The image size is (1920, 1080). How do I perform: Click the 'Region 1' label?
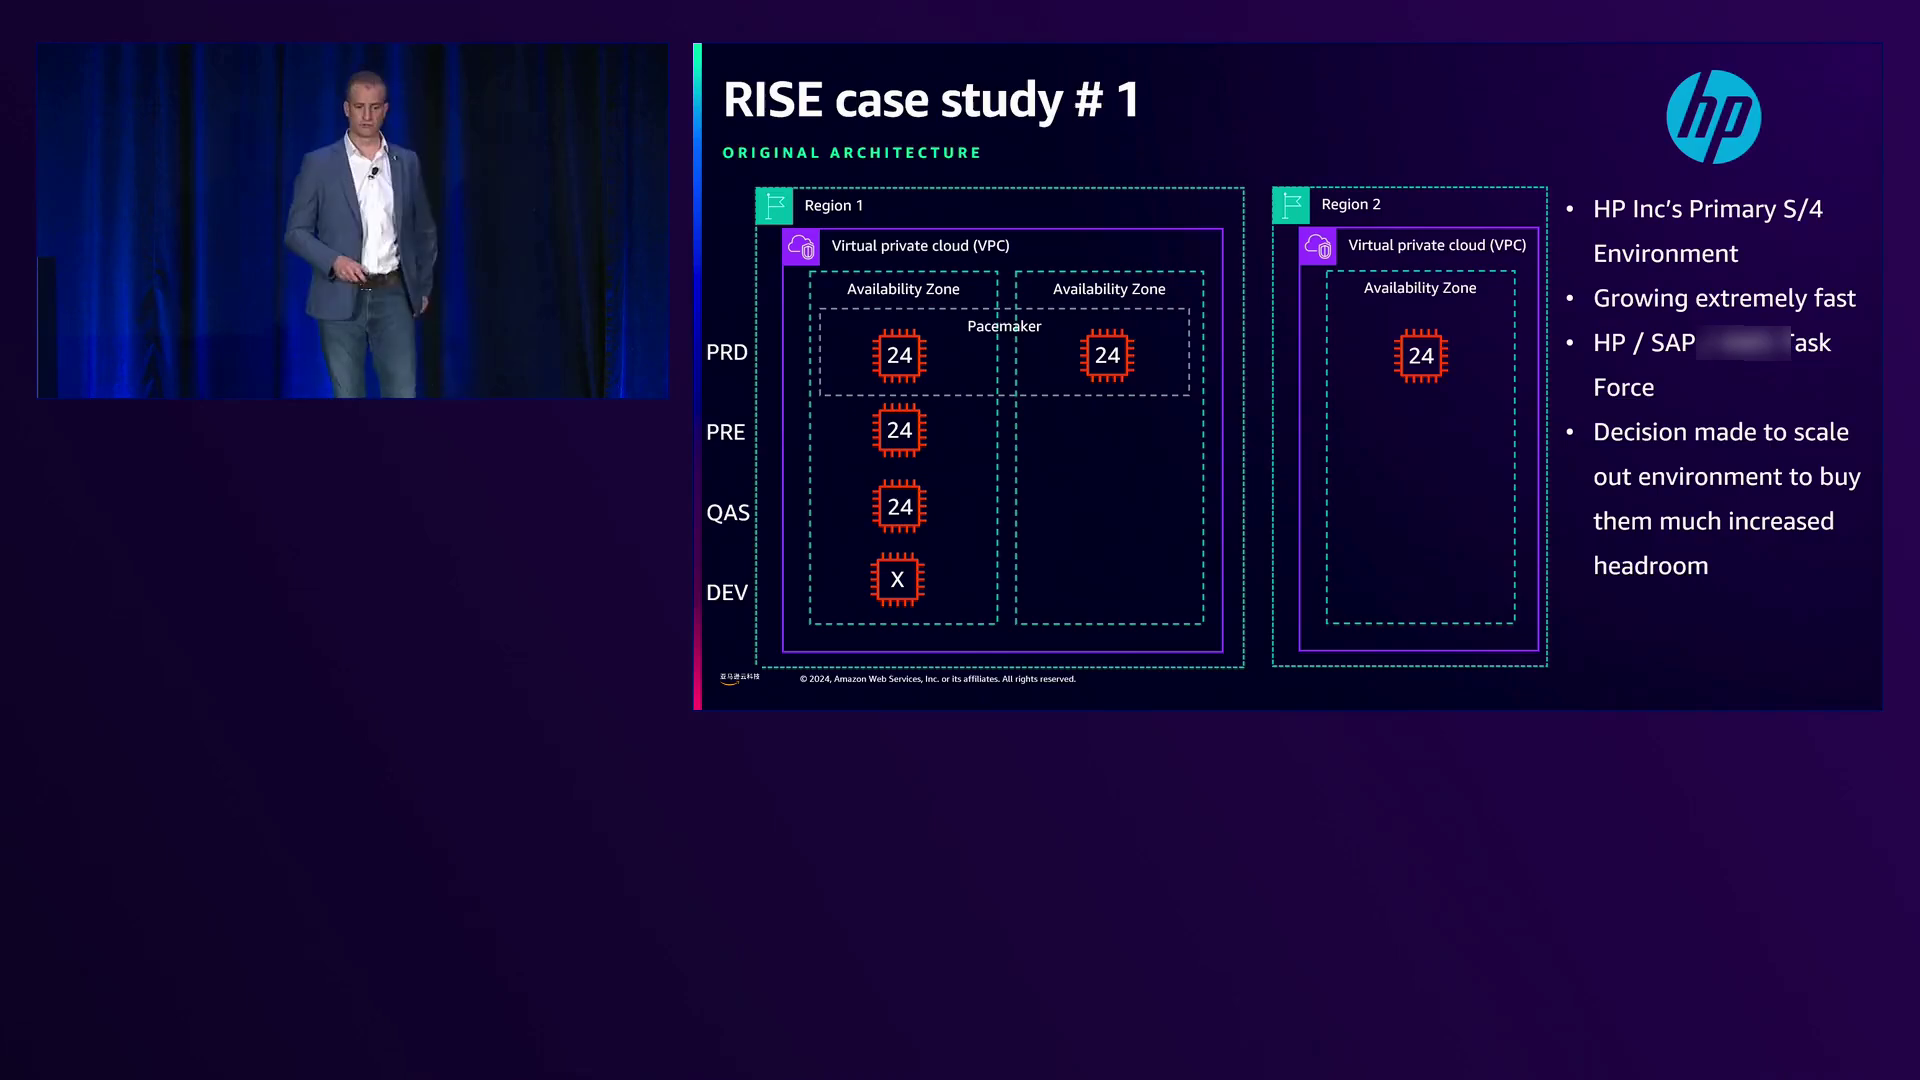pos(834,206)
